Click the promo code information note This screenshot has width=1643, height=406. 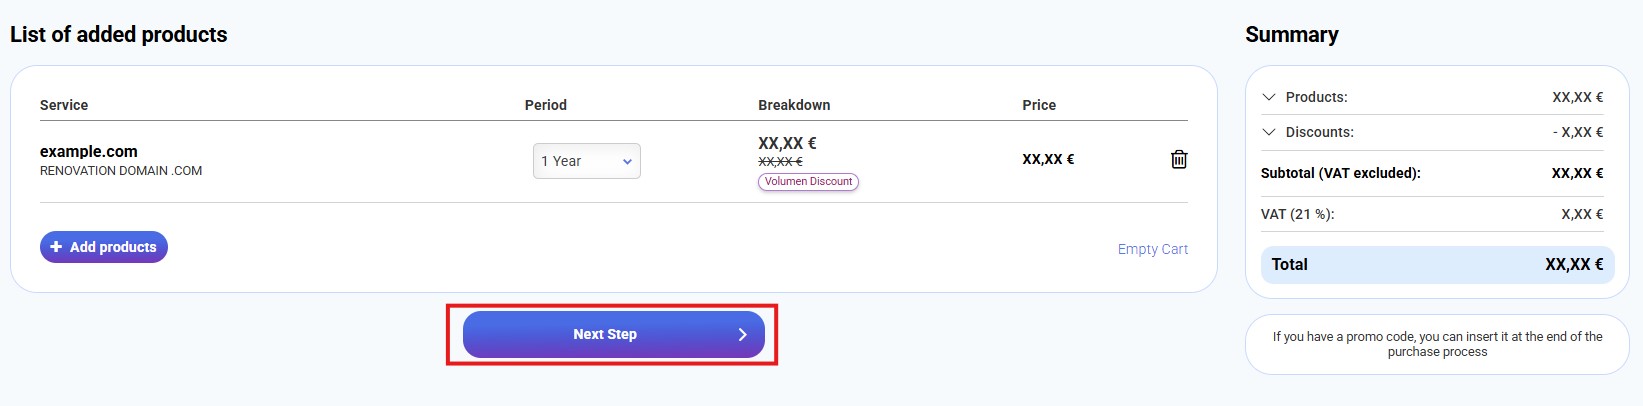coord(1437,344)
